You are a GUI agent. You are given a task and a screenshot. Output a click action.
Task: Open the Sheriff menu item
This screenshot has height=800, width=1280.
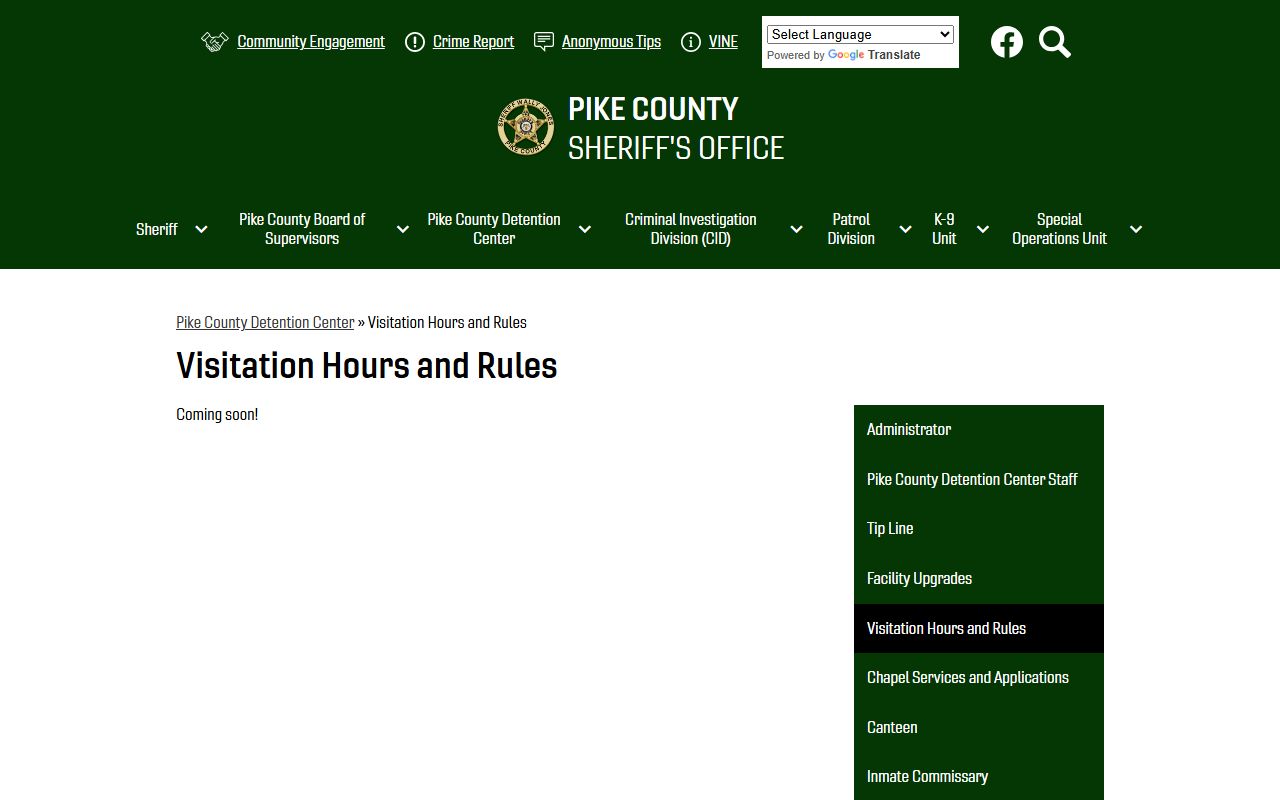coord(157,229)
